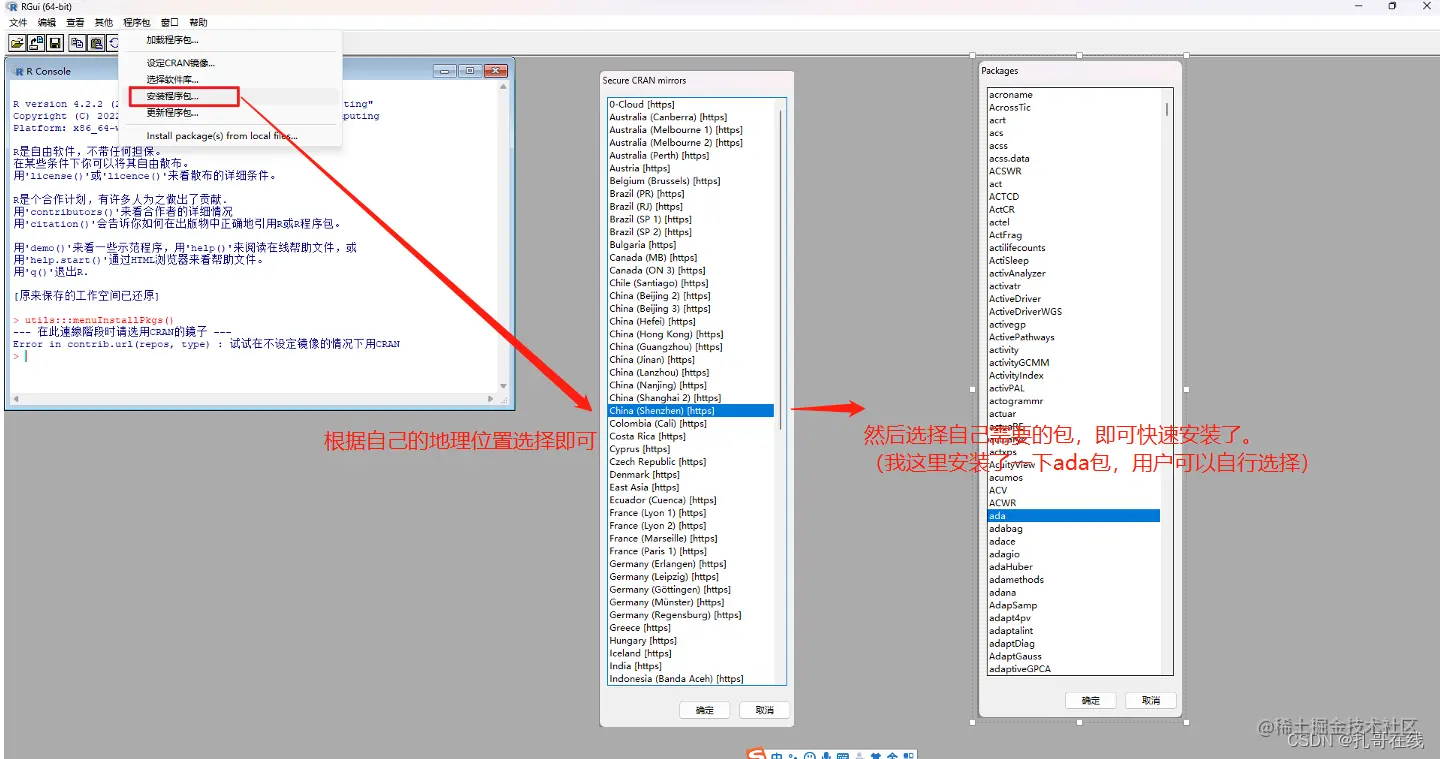The height and width of the screenshot is (759, 1440).
Task: Click the 程序包 menu
Action: click(137, 22)
